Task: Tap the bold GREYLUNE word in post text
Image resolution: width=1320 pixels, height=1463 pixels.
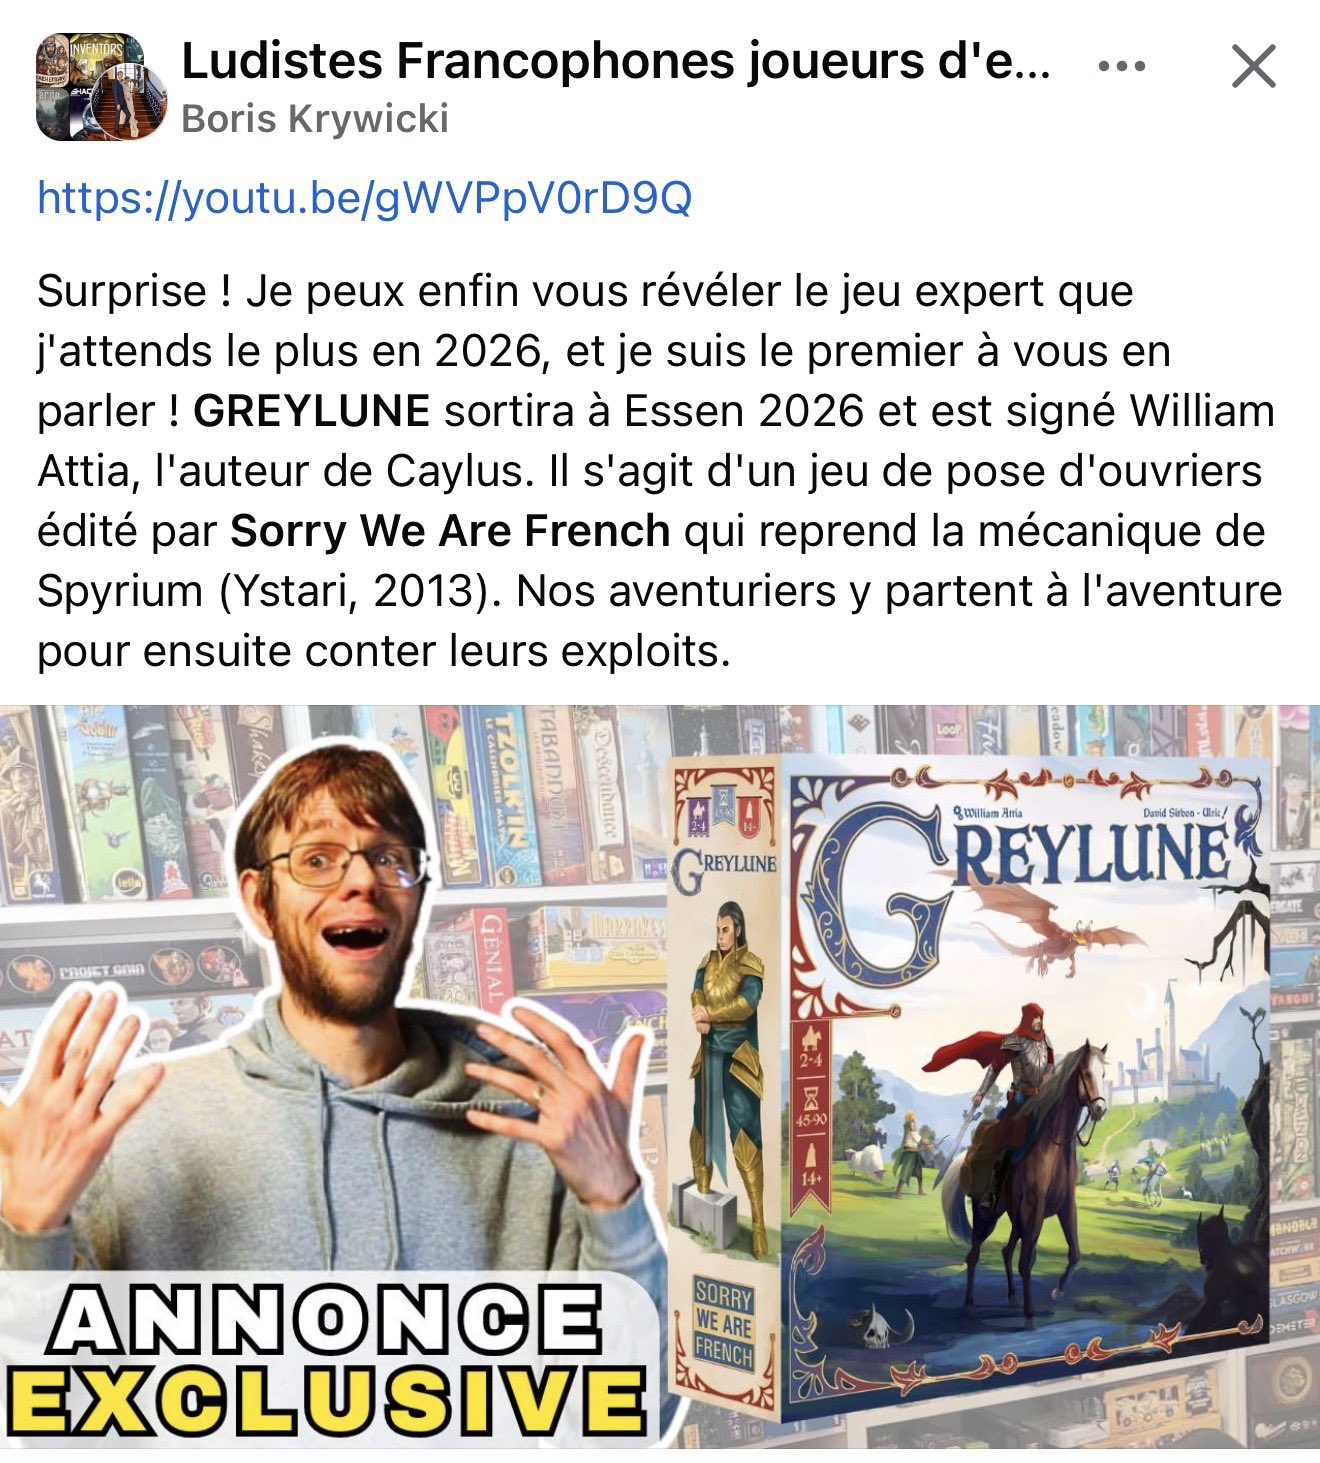Action: click(311, 411)
